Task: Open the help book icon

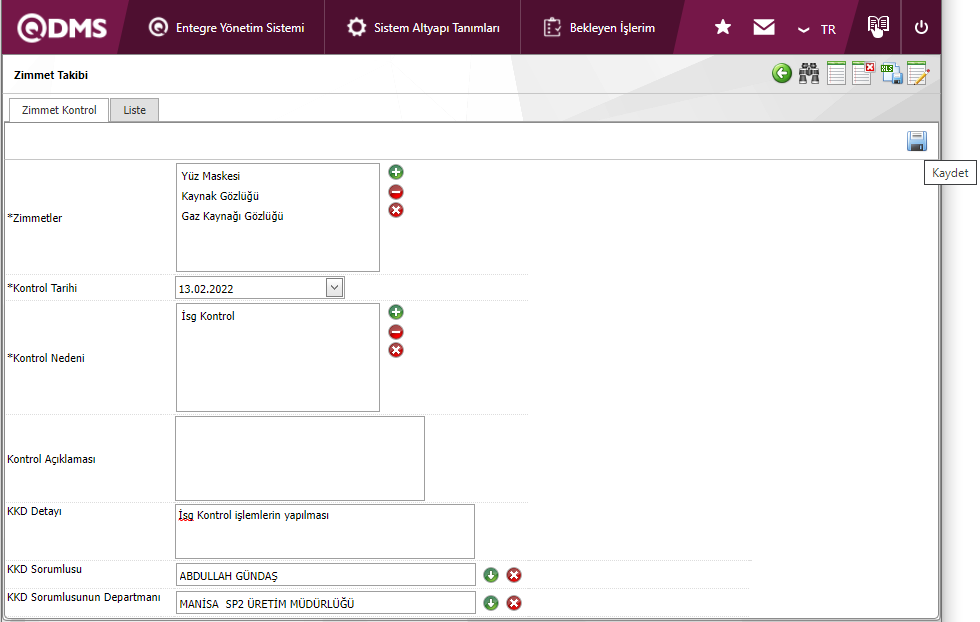Action: point(878,26)
